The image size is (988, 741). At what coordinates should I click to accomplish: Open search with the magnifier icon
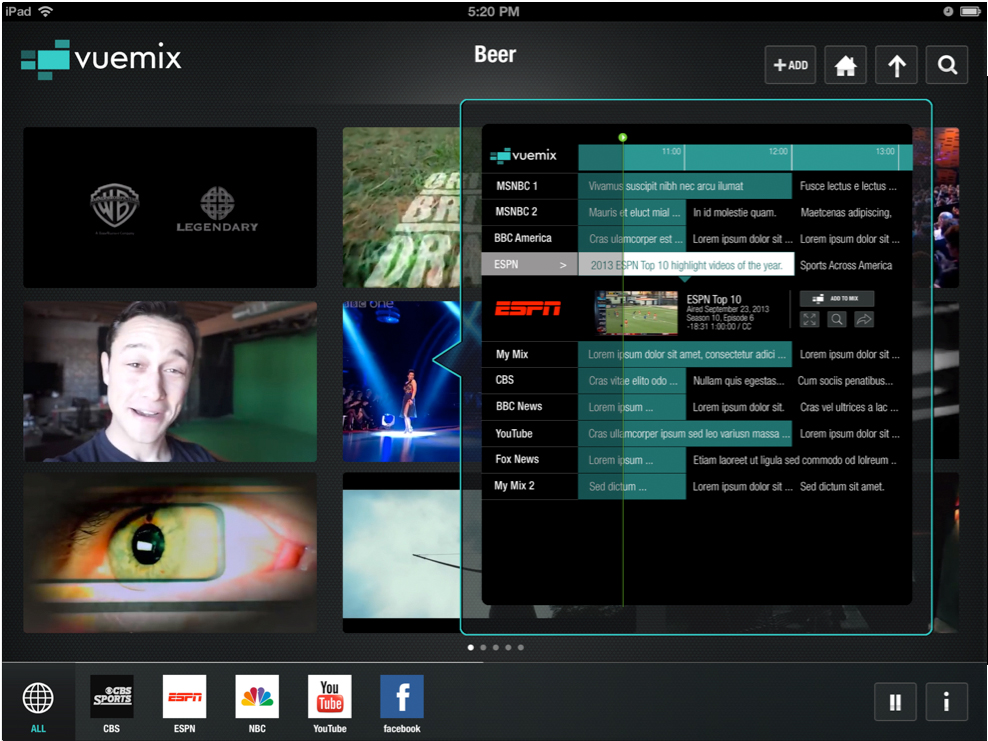pos(947,65)
